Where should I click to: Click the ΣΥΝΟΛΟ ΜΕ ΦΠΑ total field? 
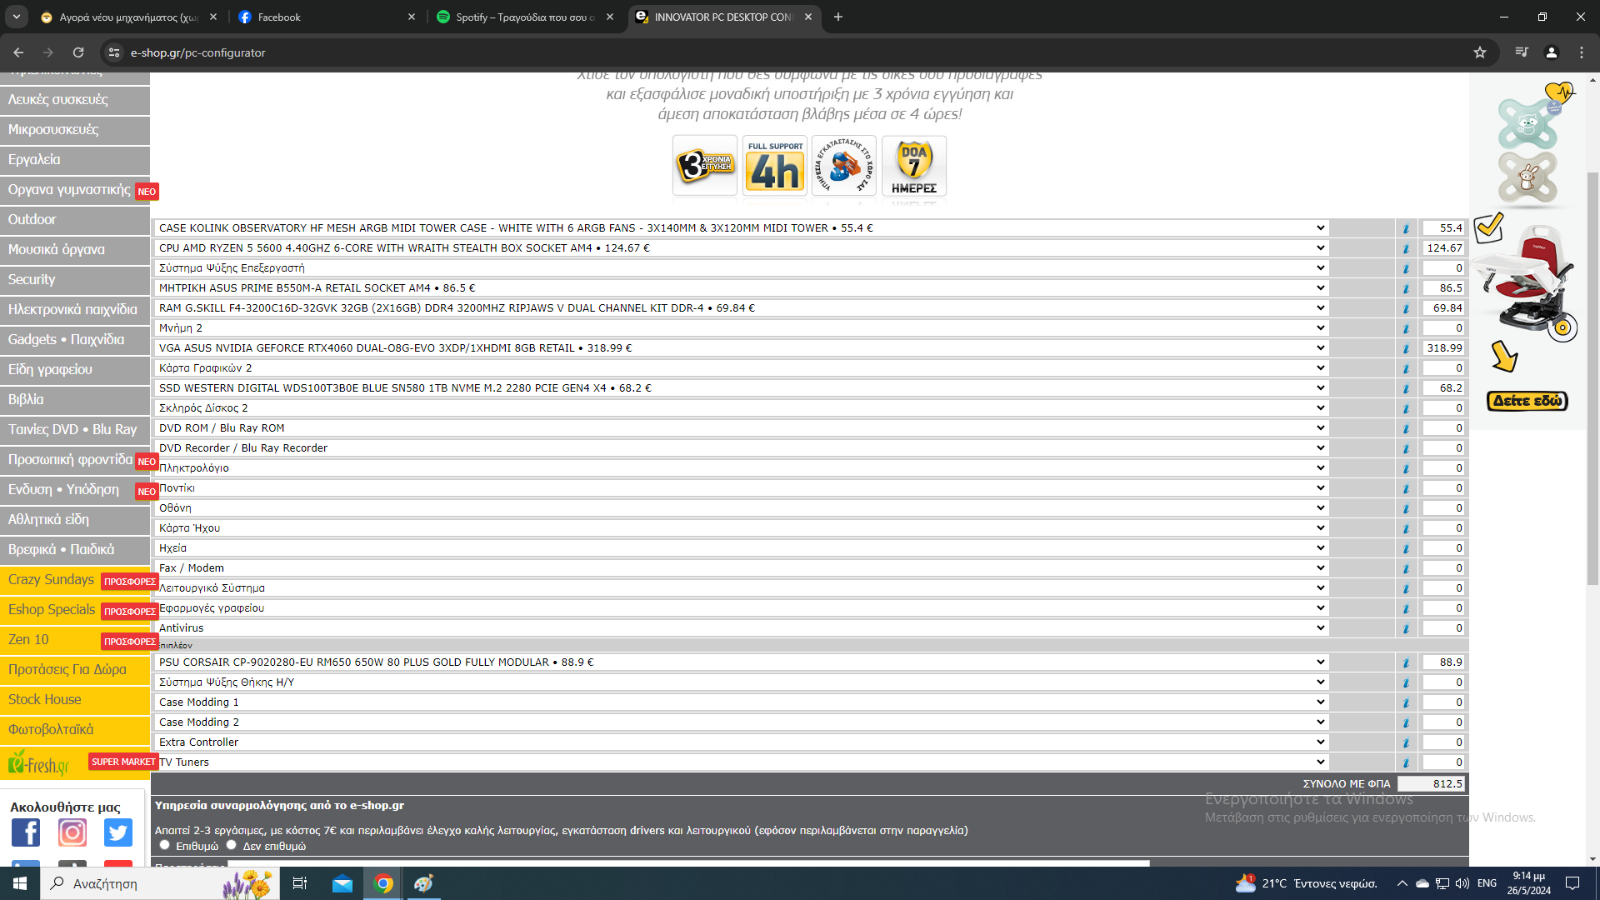1432,784
